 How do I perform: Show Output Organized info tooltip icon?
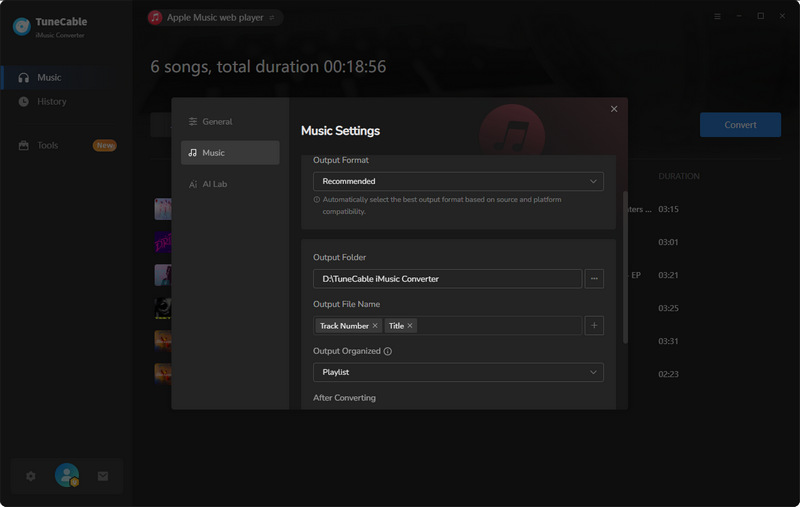click(388, 351)
